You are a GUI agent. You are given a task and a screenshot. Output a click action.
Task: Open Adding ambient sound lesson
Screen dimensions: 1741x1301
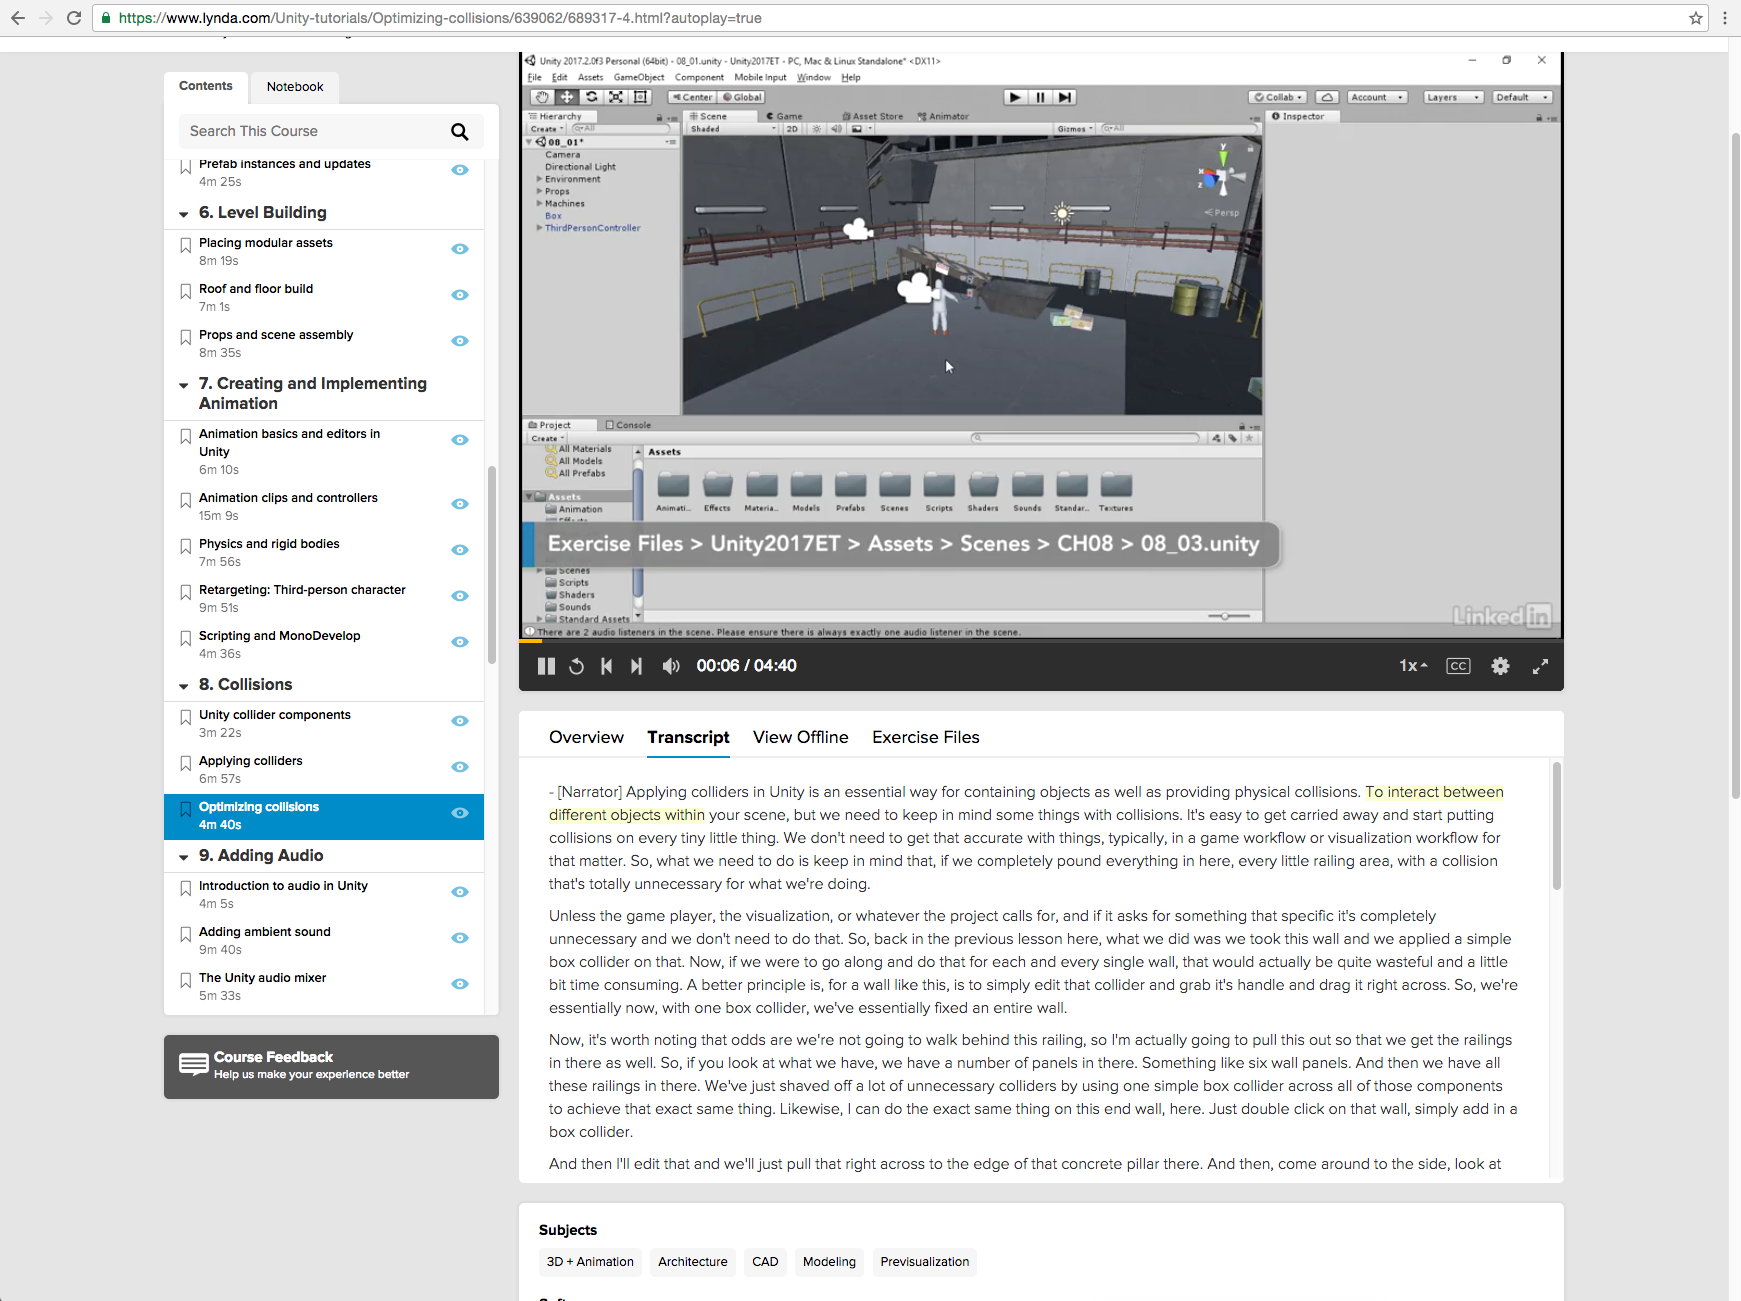(265, 932)
